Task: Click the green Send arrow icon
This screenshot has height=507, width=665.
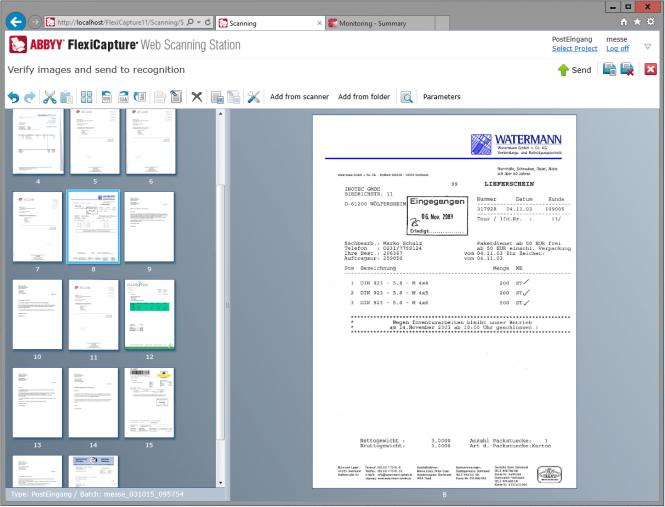Action: [x=563, y=70]
